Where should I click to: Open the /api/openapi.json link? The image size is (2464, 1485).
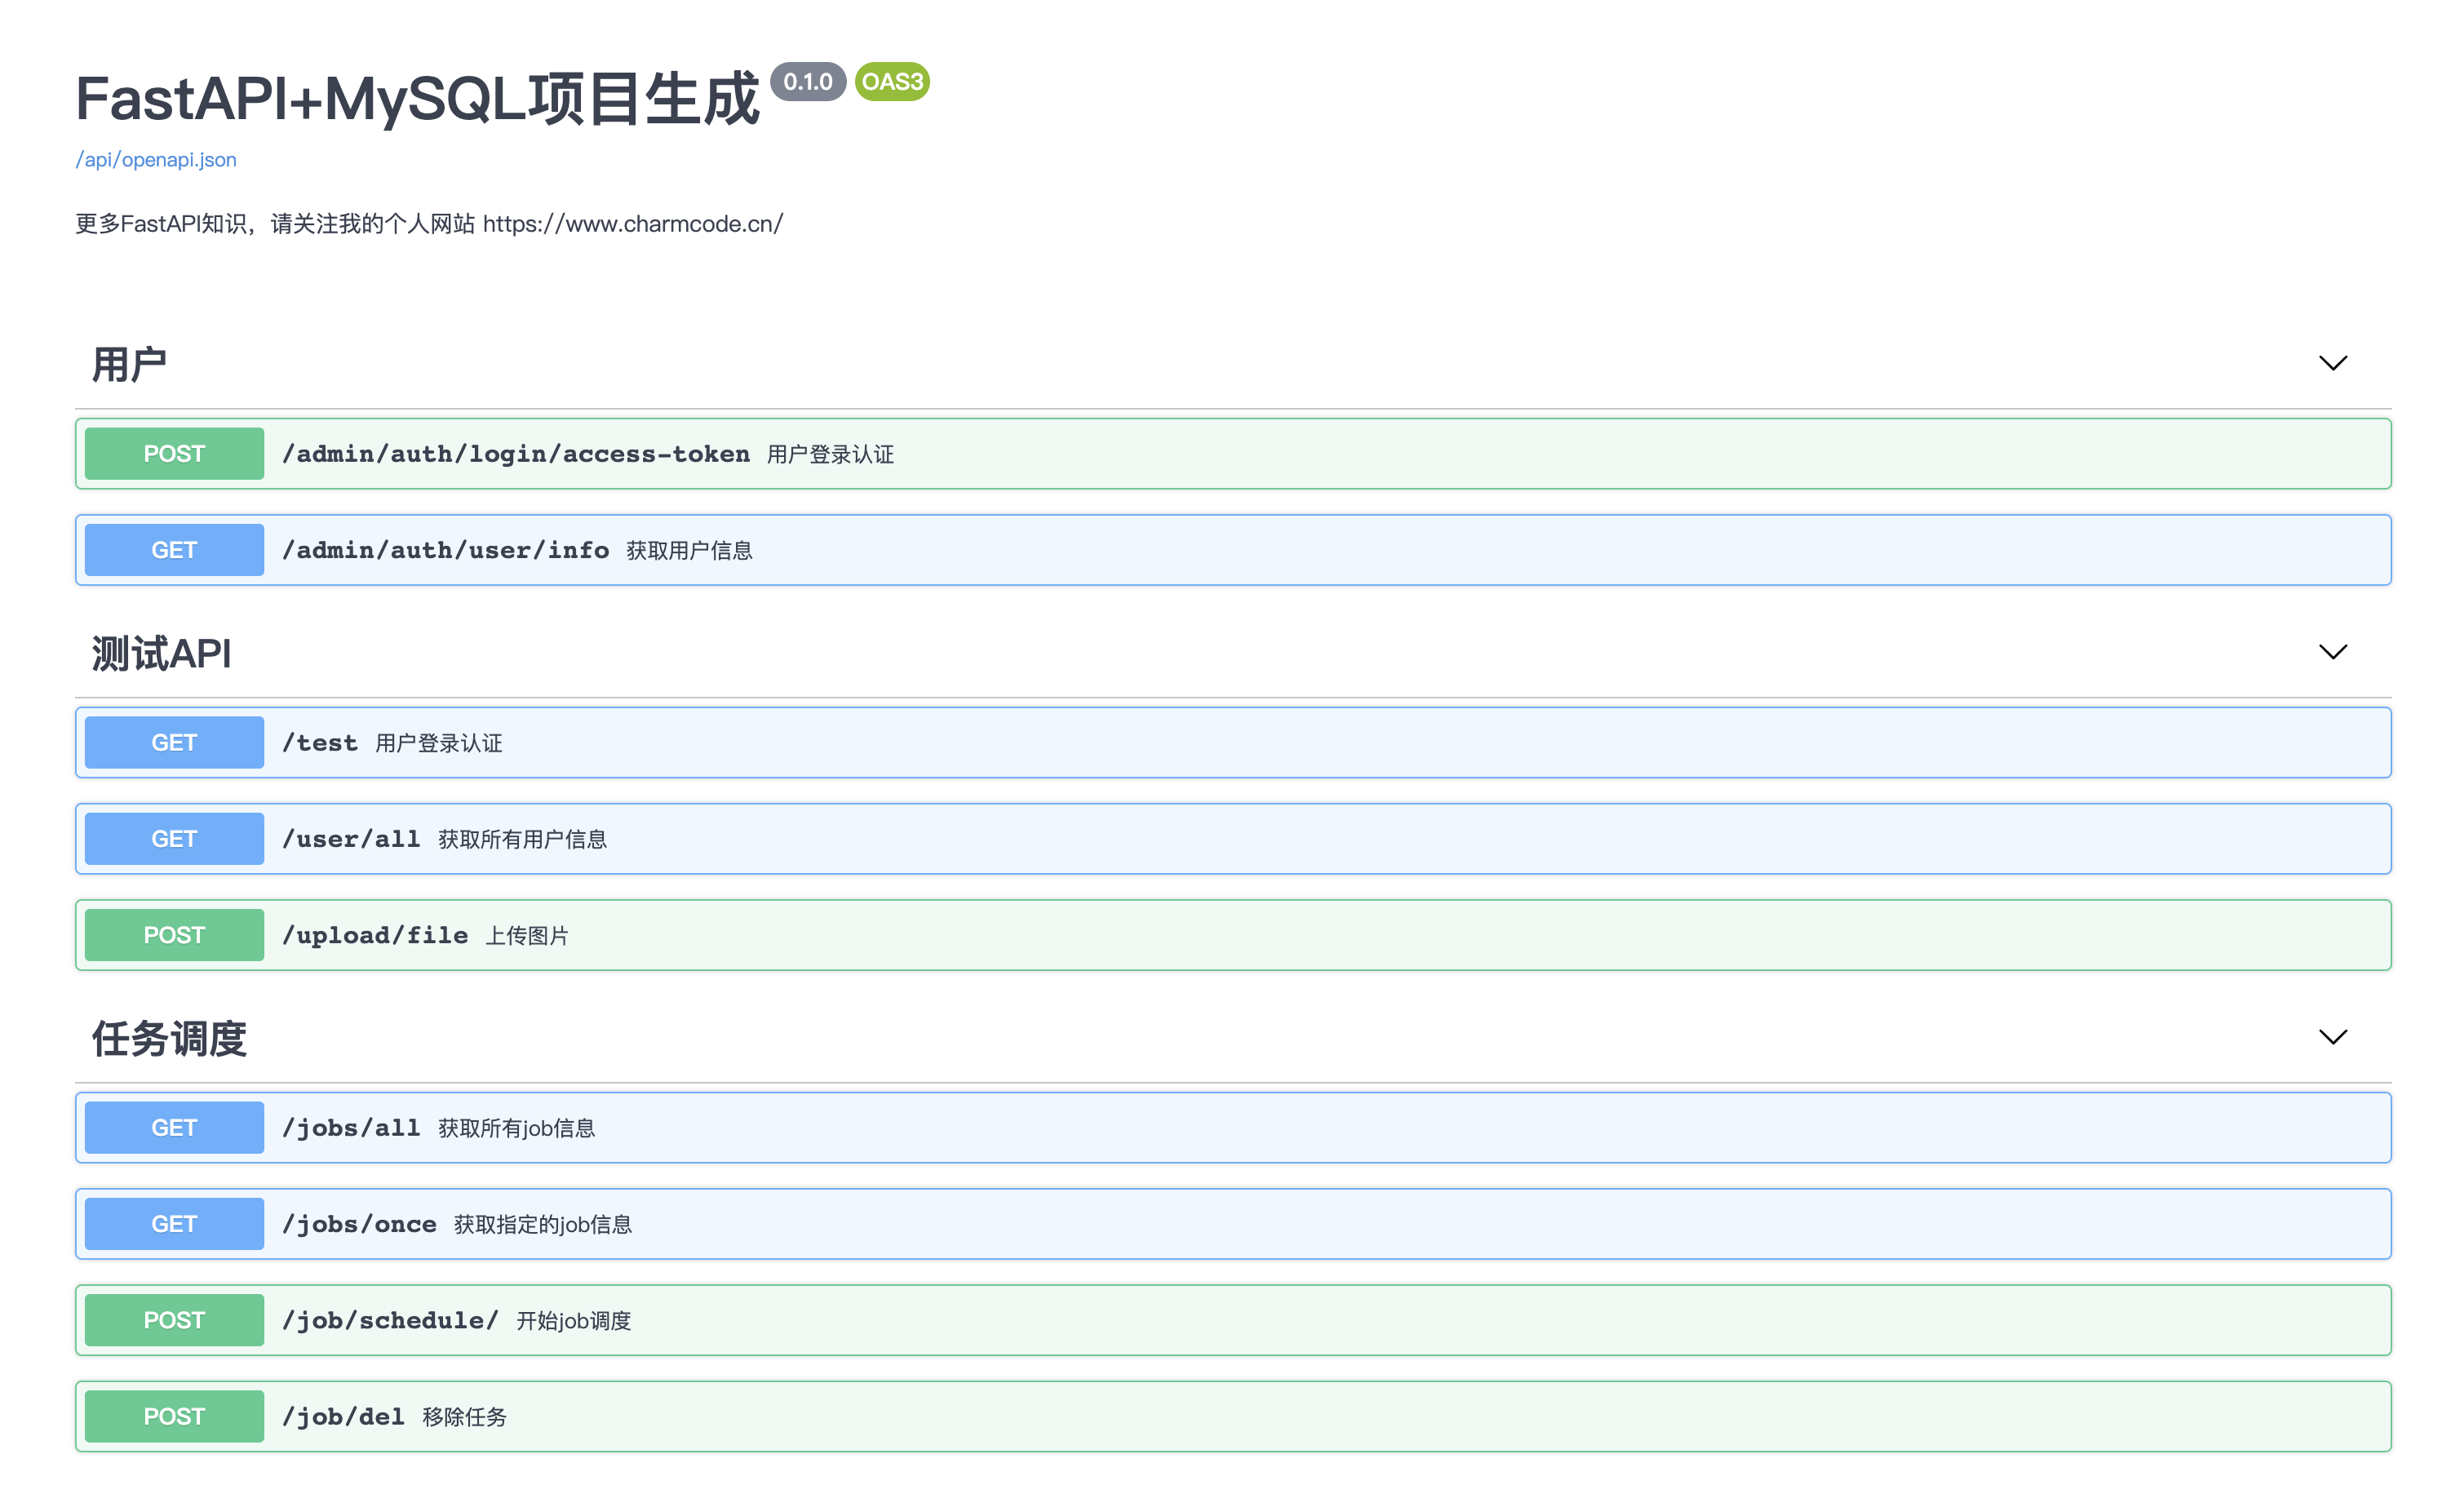click(x=156, y=160)
